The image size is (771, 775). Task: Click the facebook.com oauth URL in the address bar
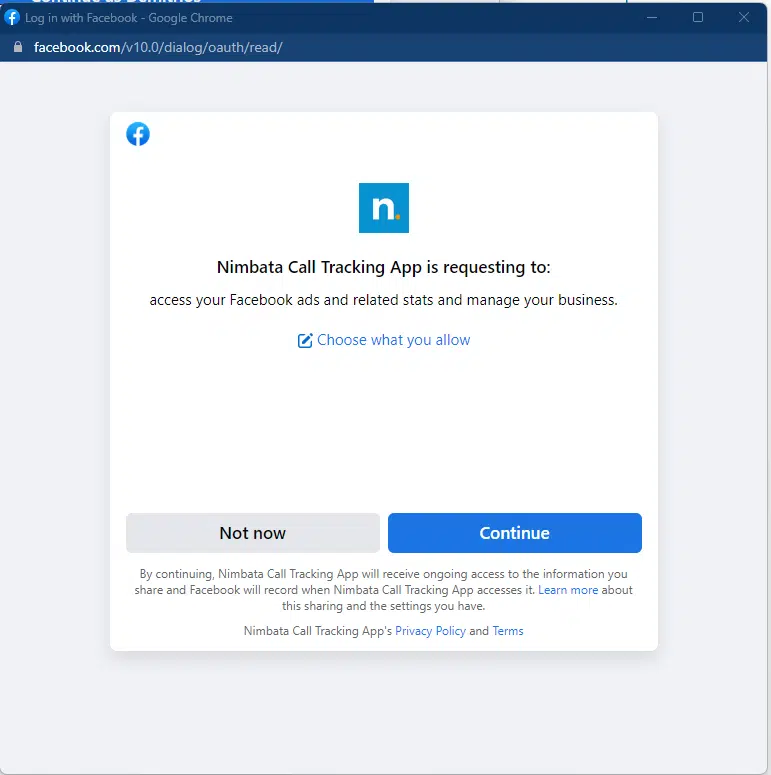coord(158,47)
